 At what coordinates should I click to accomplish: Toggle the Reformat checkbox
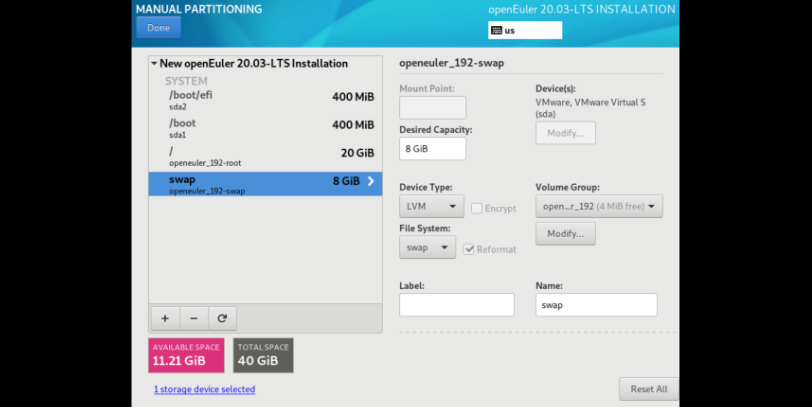coord(469,249)
